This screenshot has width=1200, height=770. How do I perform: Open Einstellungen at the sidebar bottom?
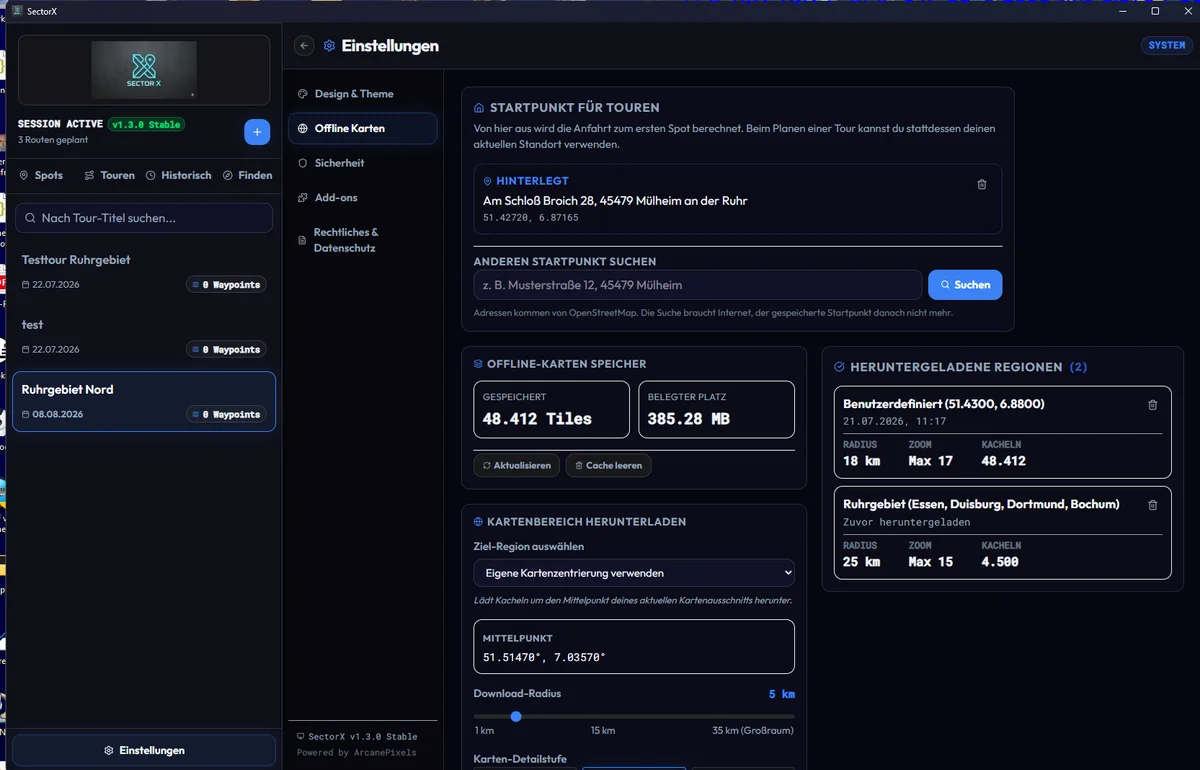click(144, 750)
